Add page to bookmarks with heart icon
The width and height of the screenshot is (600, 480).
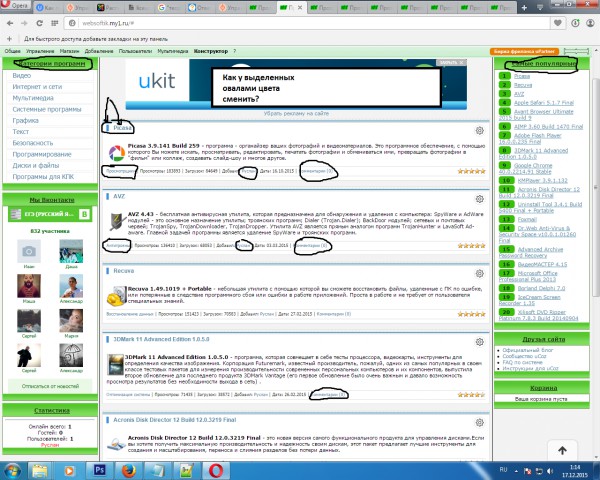pos(558,23)
